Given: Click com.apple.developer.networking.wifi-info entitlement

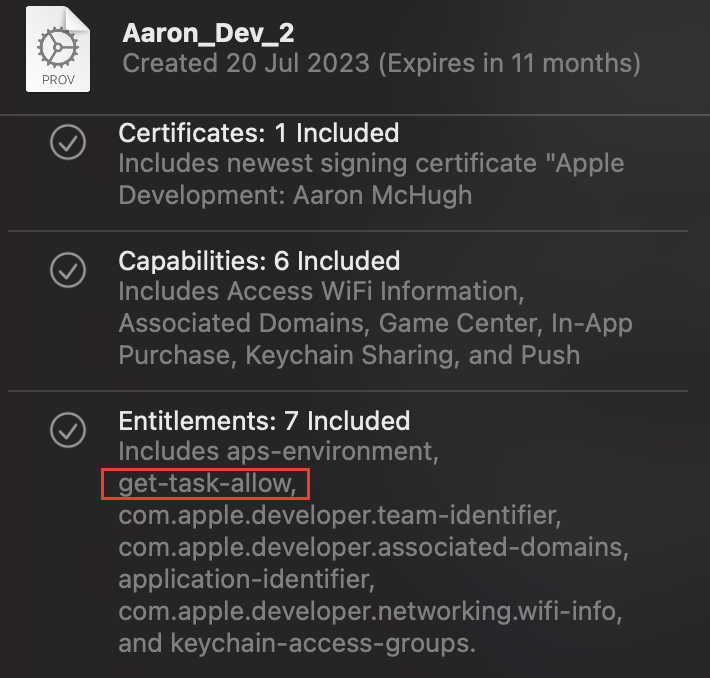Looking at the screenshot, I should (x=370, y=611).
